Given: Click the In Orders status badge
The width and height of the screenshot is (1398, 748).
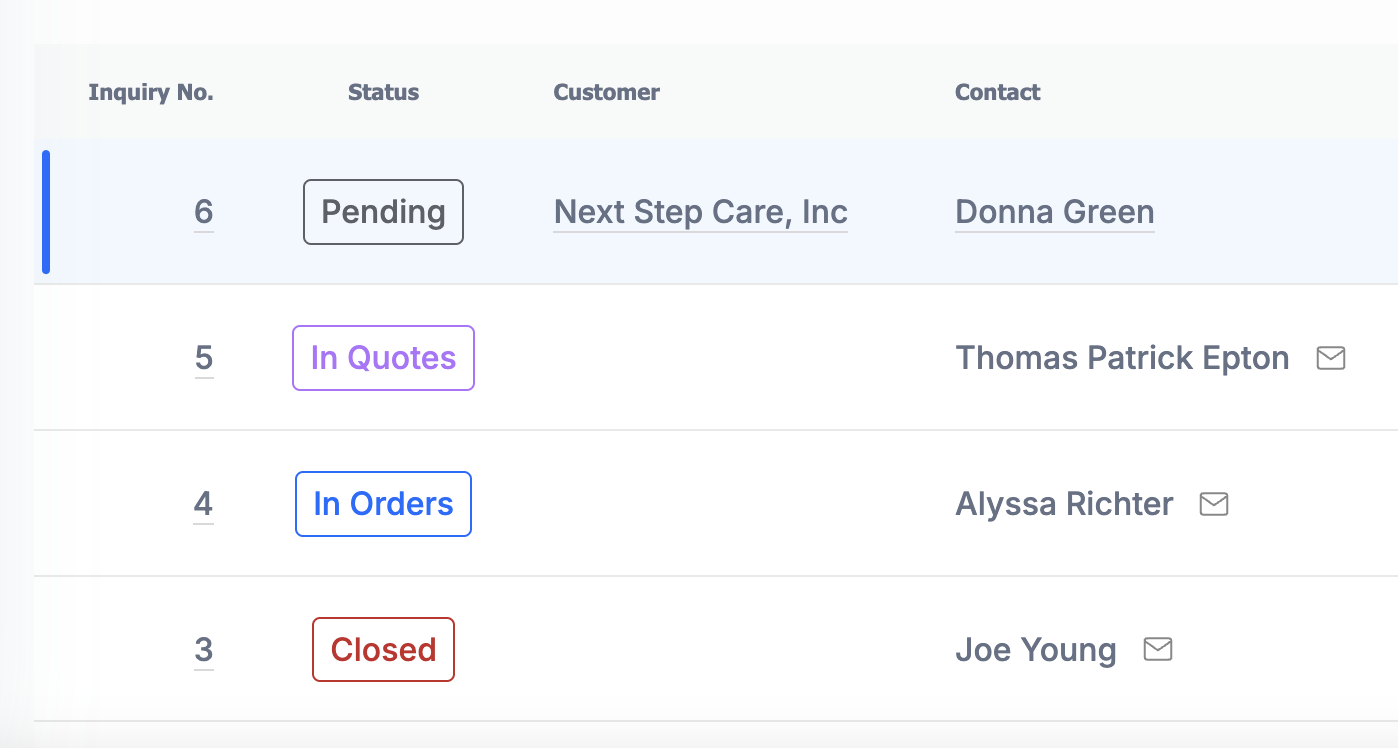Looking at the screenshot, I should (x=383, y=504).
